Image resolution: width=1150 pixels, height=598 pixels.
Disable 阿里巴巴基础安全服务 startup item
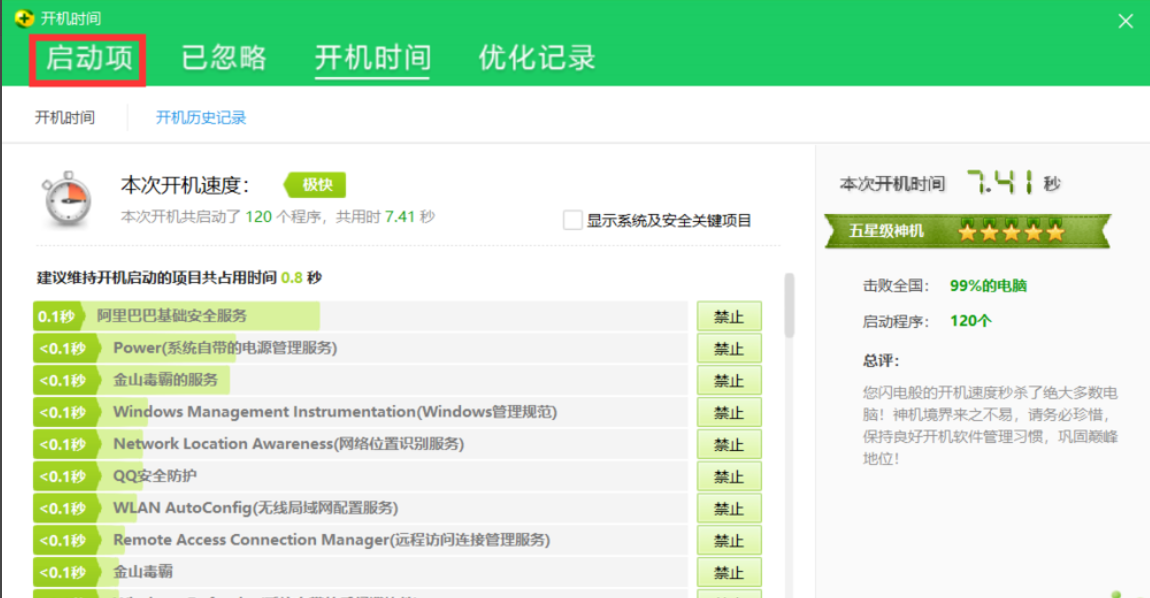728,317
